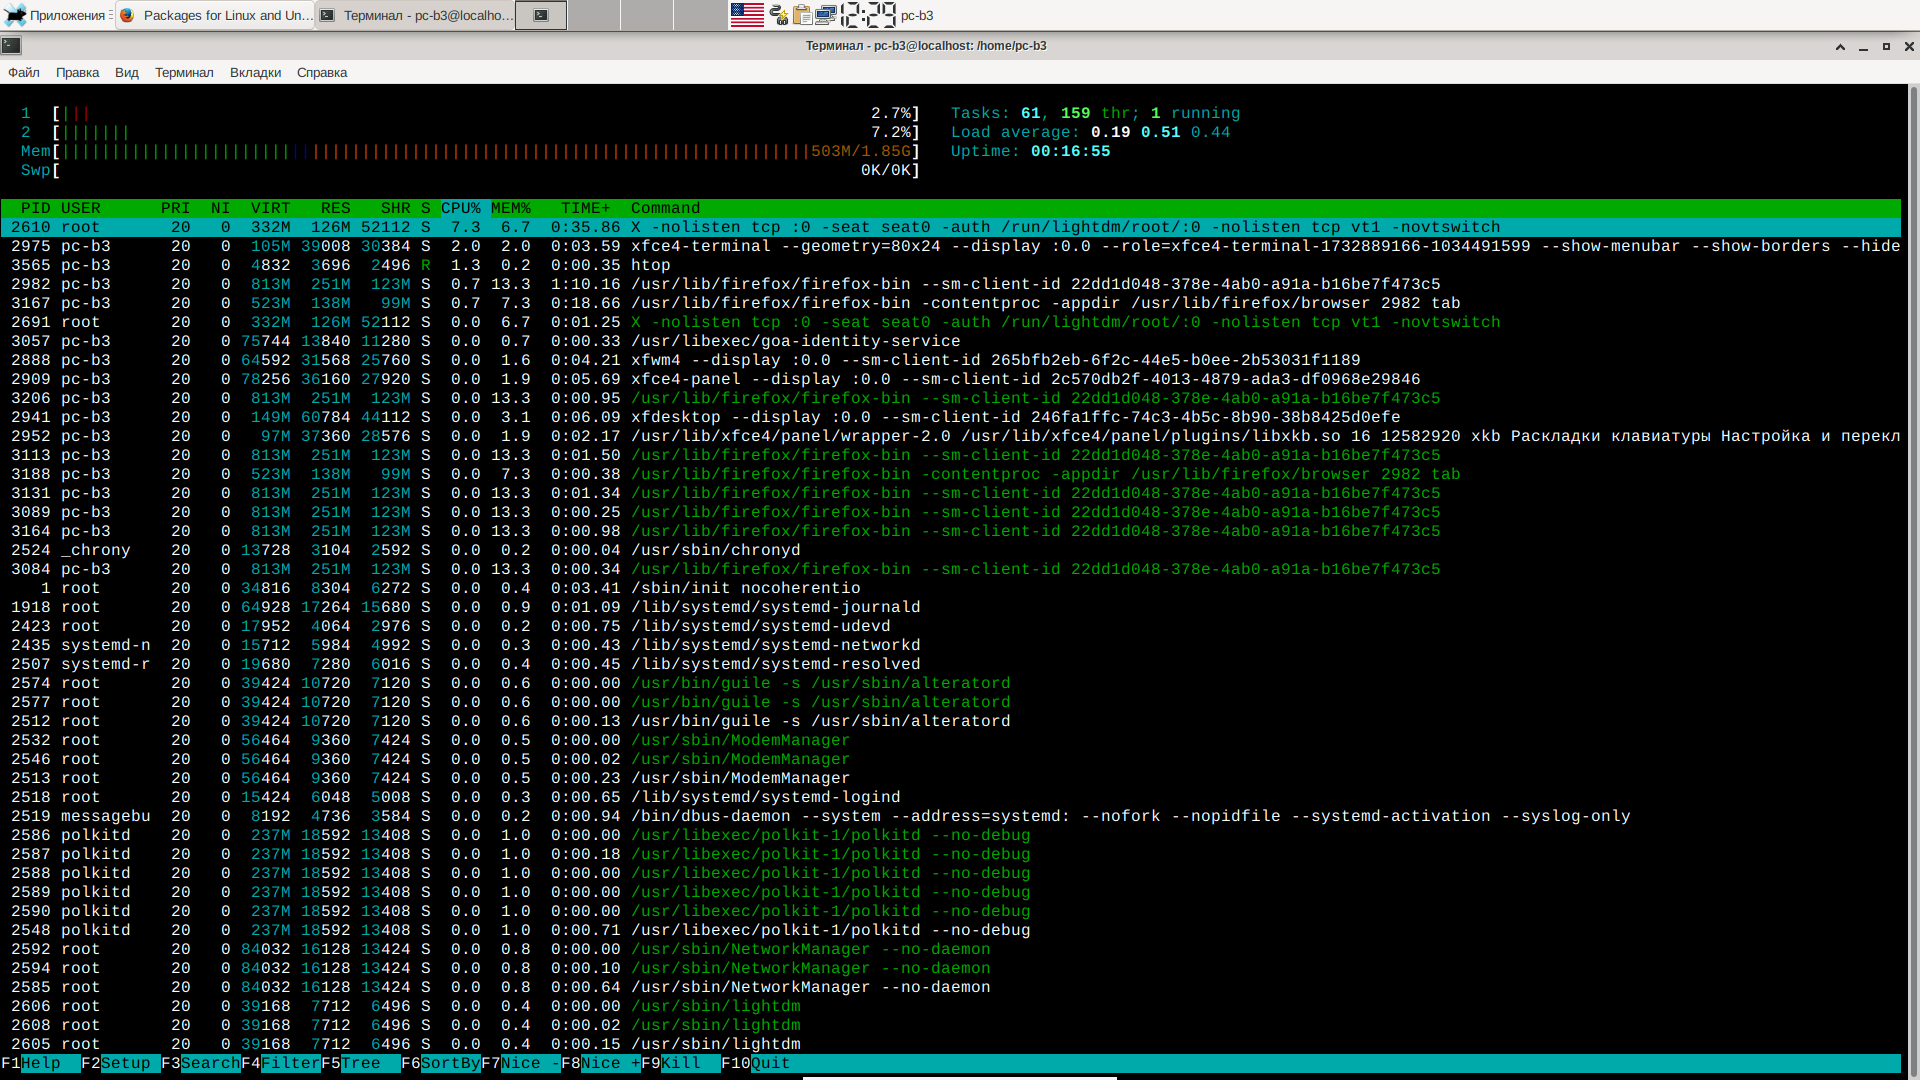Select the xfwm4 process row PID 2888
The height and width of the screenshot is (1080, 1920).
(x=950, y=360)
